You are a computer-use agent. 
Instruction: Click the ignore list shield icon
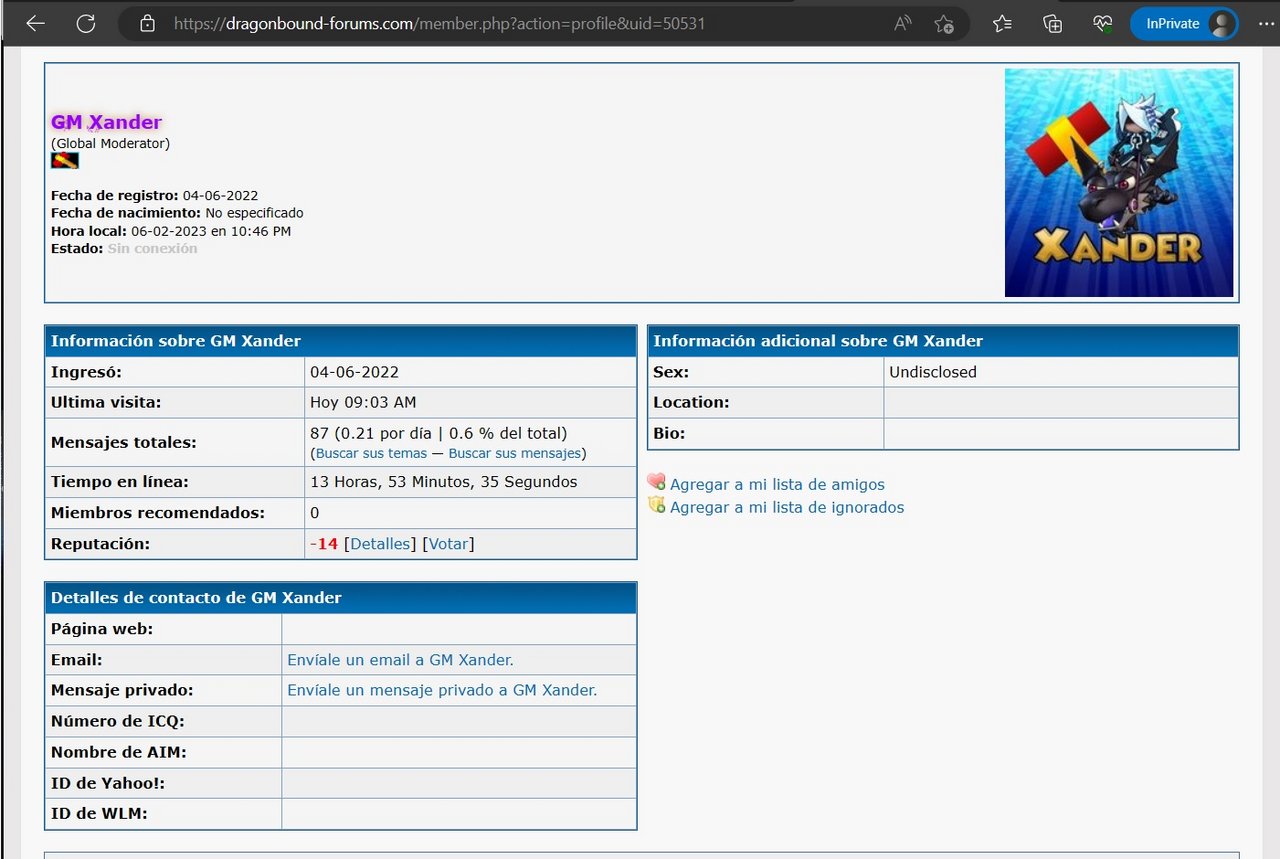tap(656, 505)
